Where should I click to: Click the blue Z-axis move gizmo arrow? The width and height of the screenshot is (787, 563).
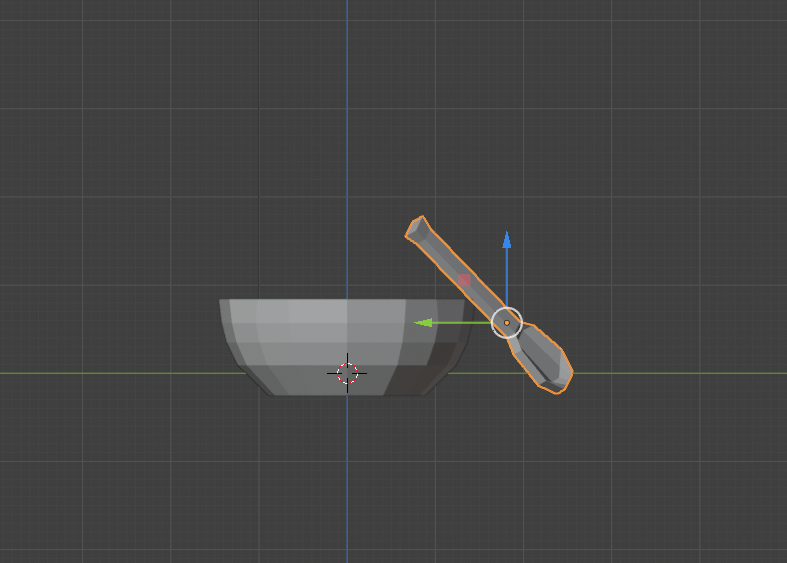[x=506, y=240]
